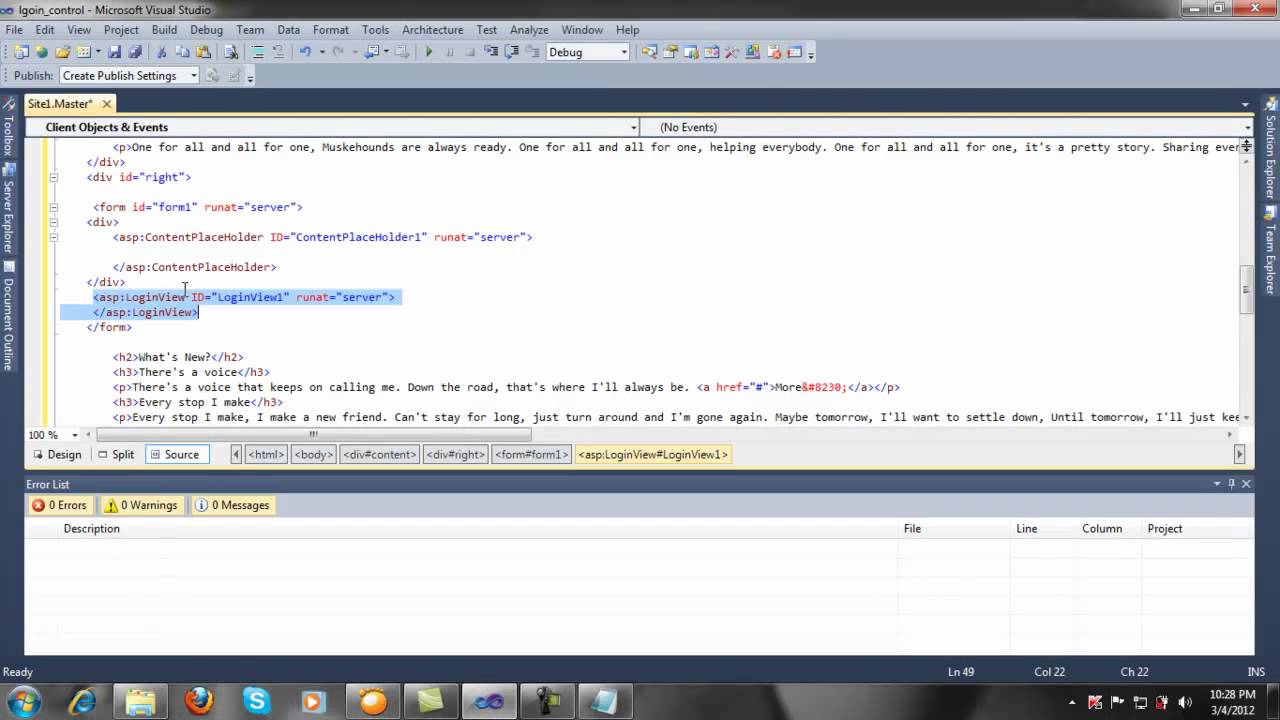The width and height of the screenshot is (1280, 720).
Task: Toggle the 0 Messages filter
Action: 232,505
